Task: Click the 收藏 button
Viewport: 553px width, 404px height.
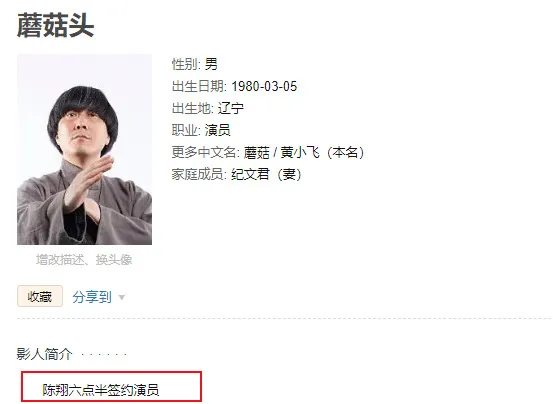Action: pos(40,296)
